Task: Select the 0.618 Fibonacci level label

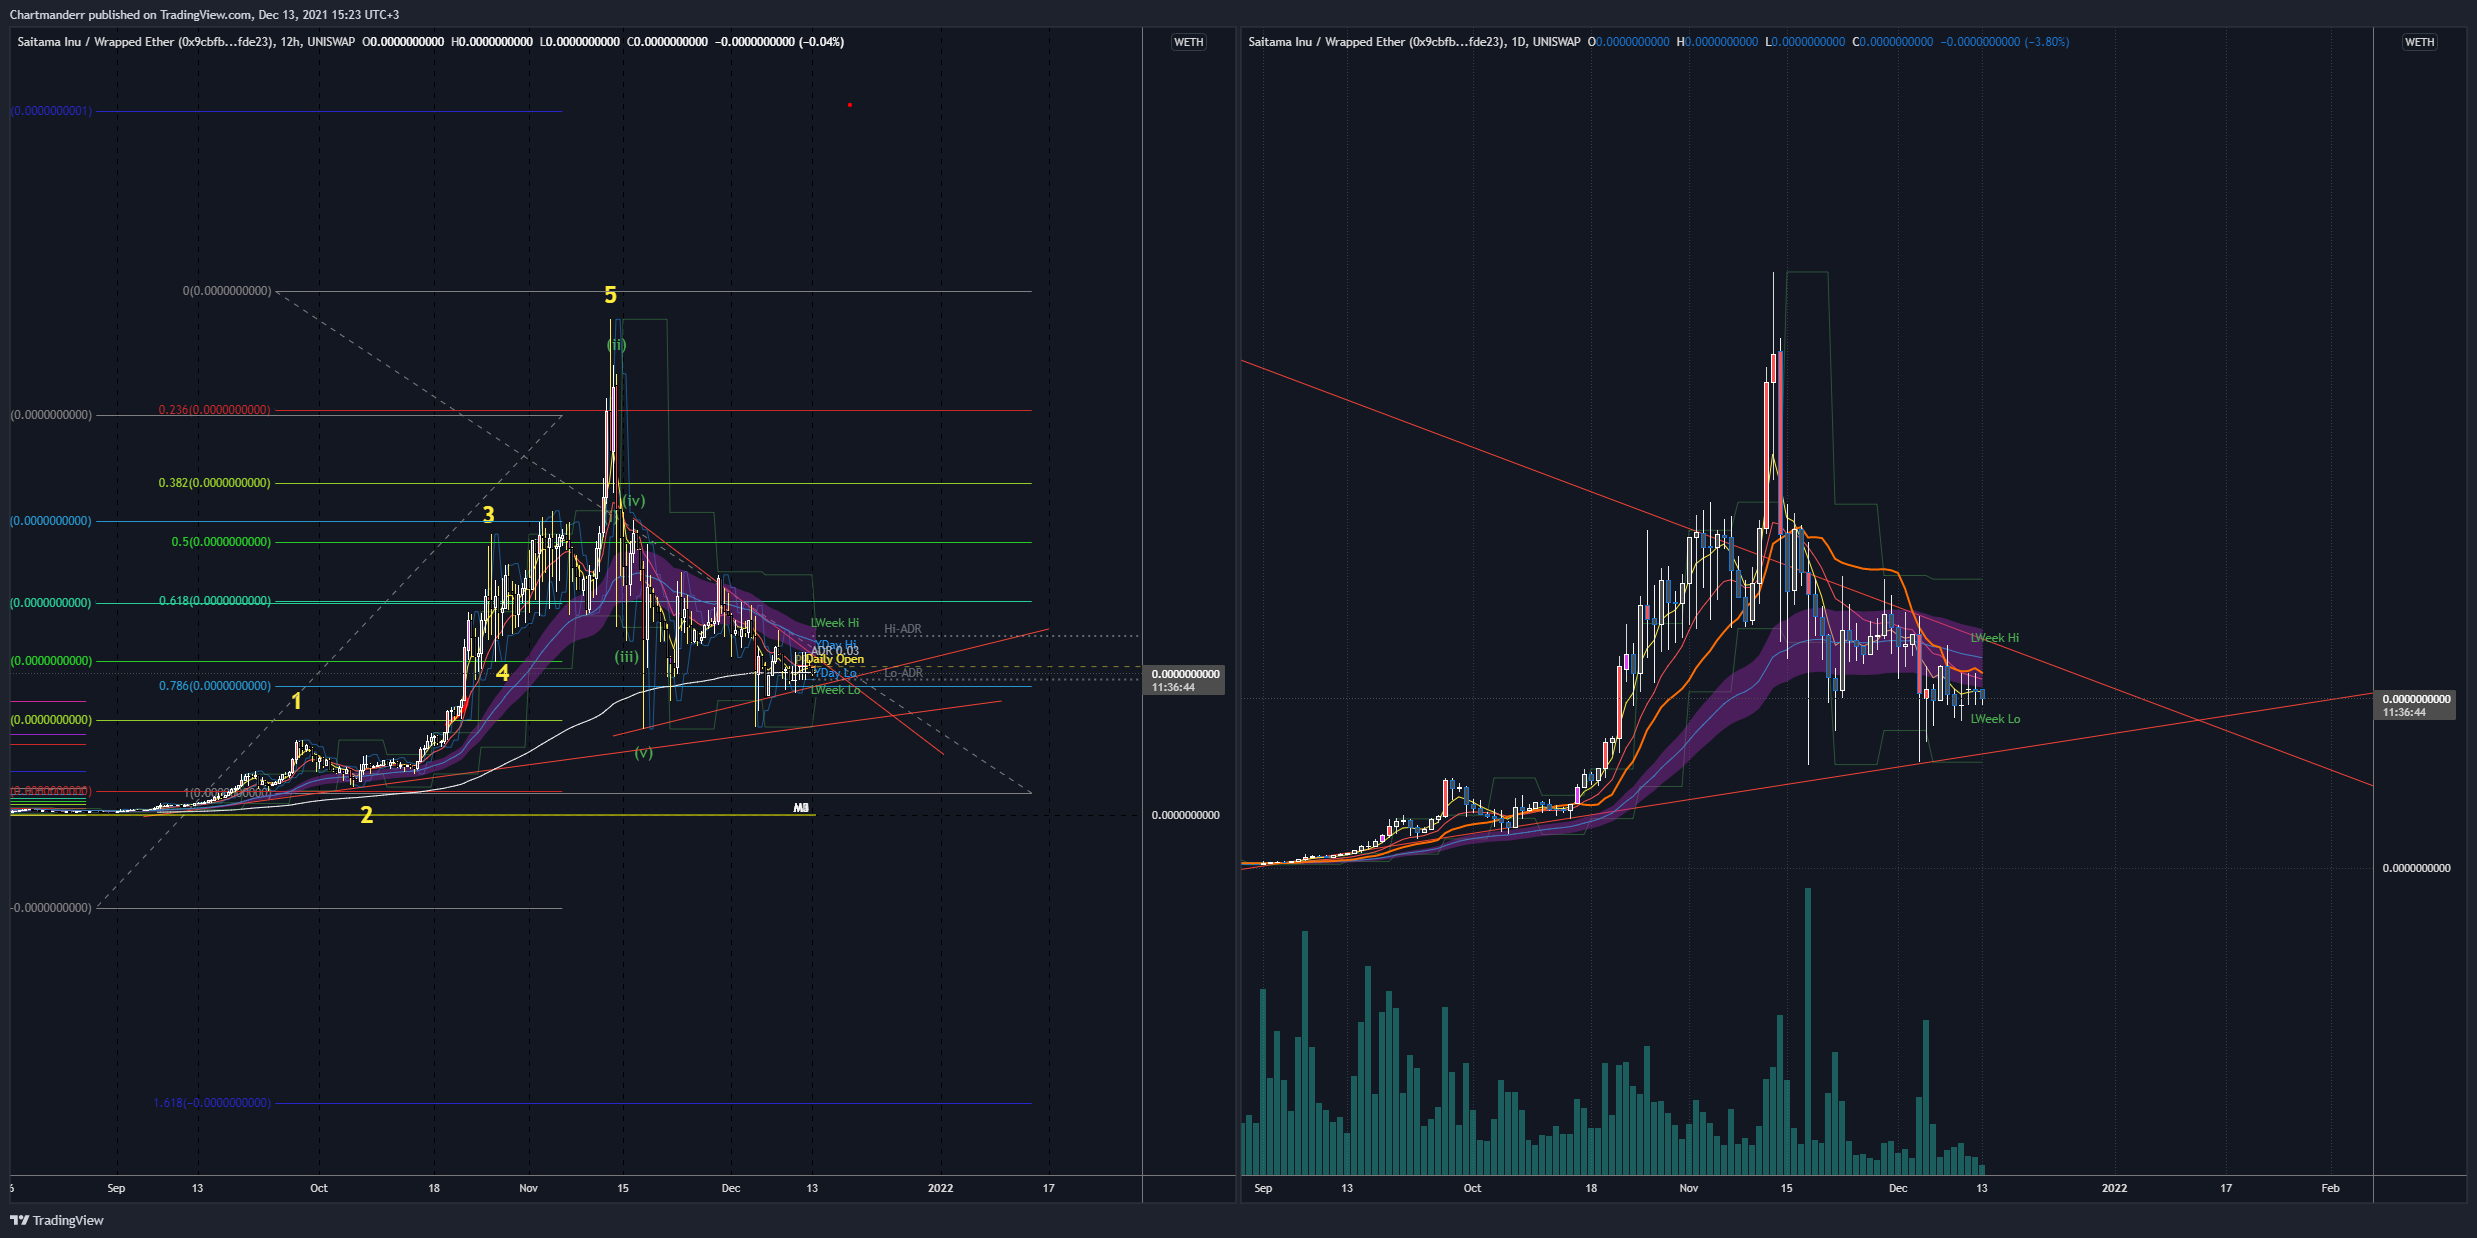Action: click(x=214, y=601)
